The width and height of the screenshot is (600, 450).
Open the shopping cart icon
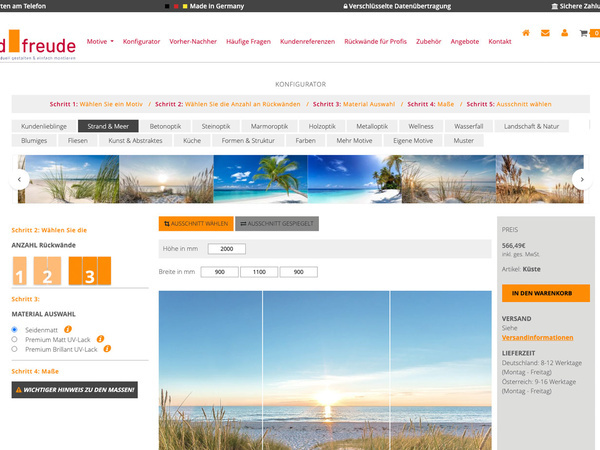coord(584,33)
